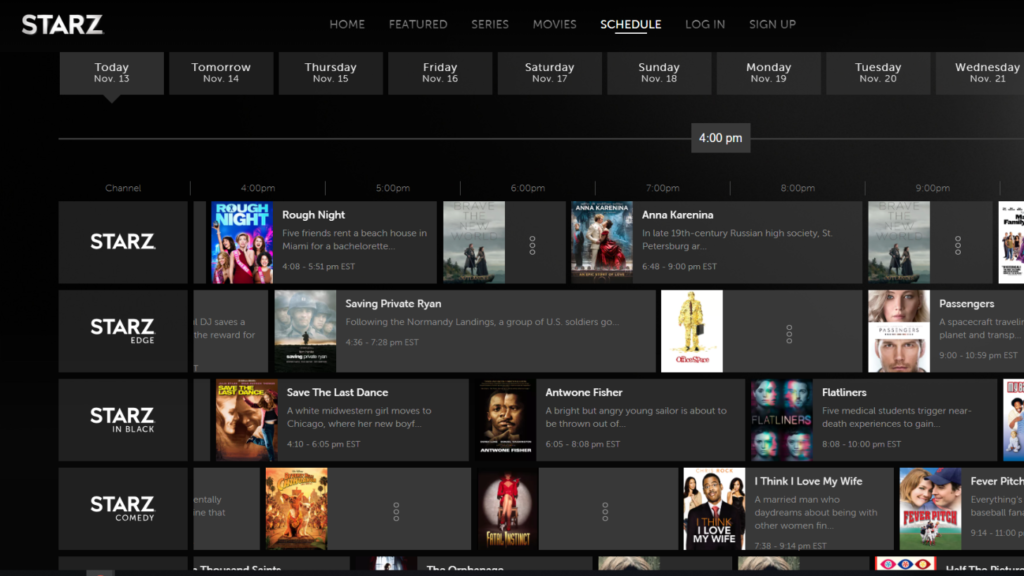Click the 6:05 - 8:08 pm EST time

(x=583, y=444)
